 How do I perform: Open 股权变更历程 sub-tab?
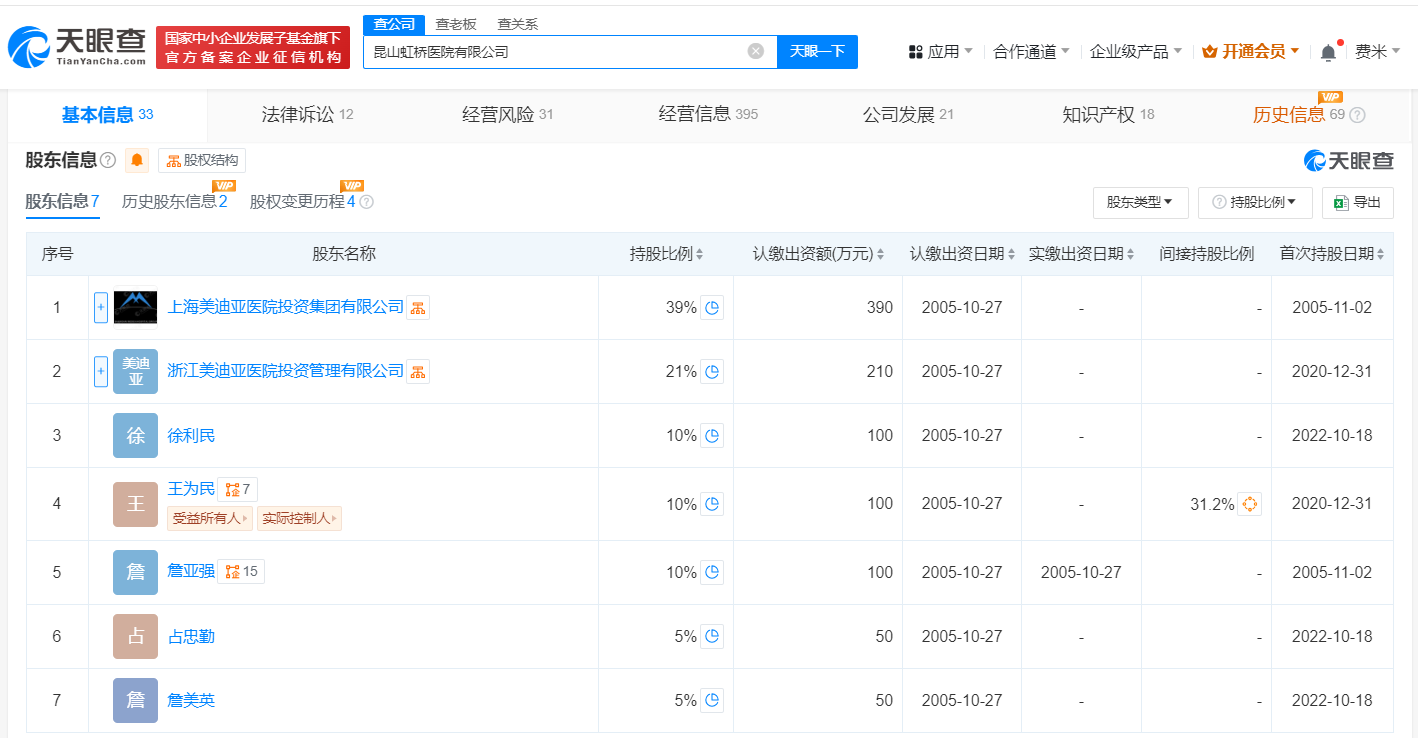coord(303,202)
